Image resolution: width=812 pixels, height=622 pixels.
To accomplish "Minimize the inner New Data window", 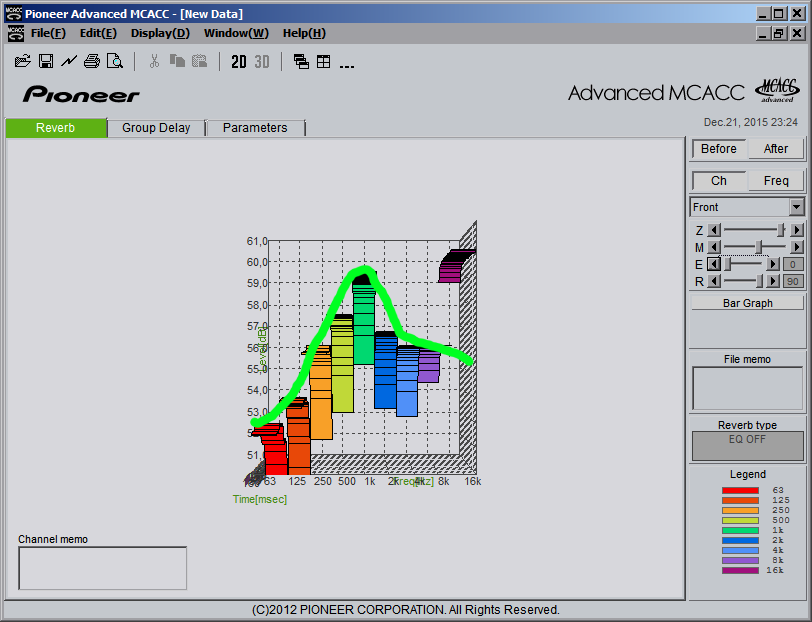I will pos(762,34).
